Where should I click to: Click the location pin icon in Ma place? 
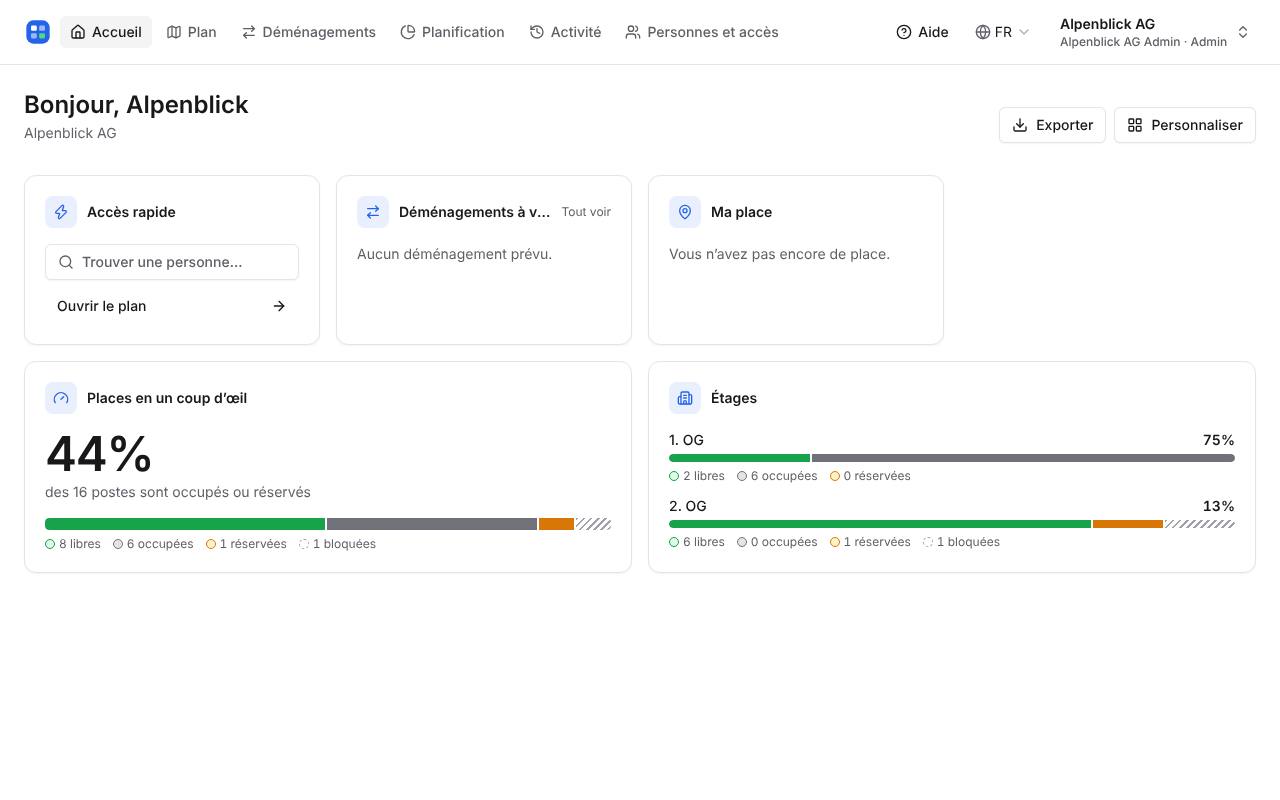tap(685, 212)
